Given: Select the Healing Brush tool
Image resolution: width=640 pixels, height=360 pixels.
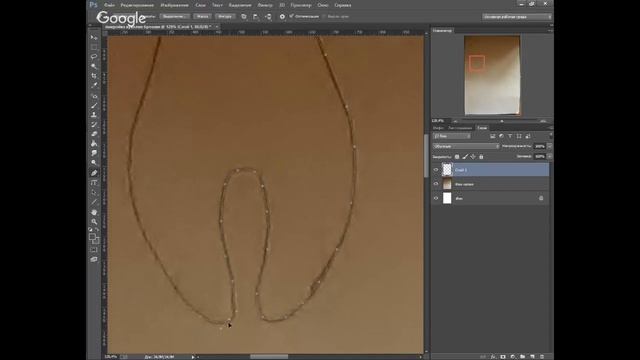Looking at the screenshot, I should [x=94, y=96].
